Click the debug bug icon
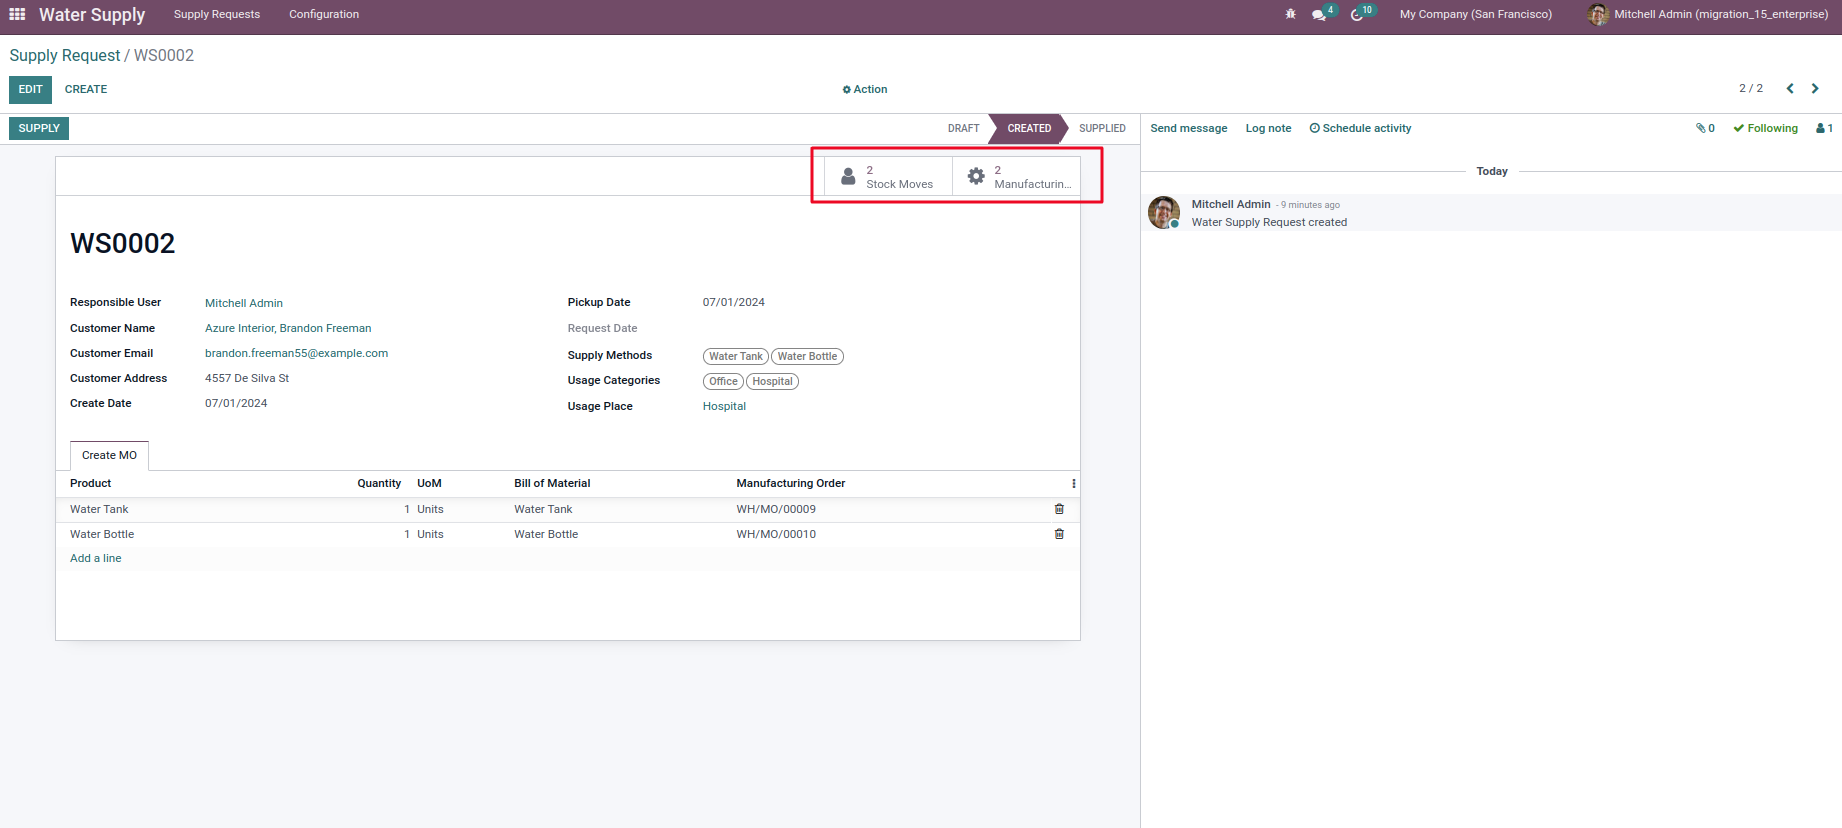1842x828 pixels. click(x=1290, y=14)
